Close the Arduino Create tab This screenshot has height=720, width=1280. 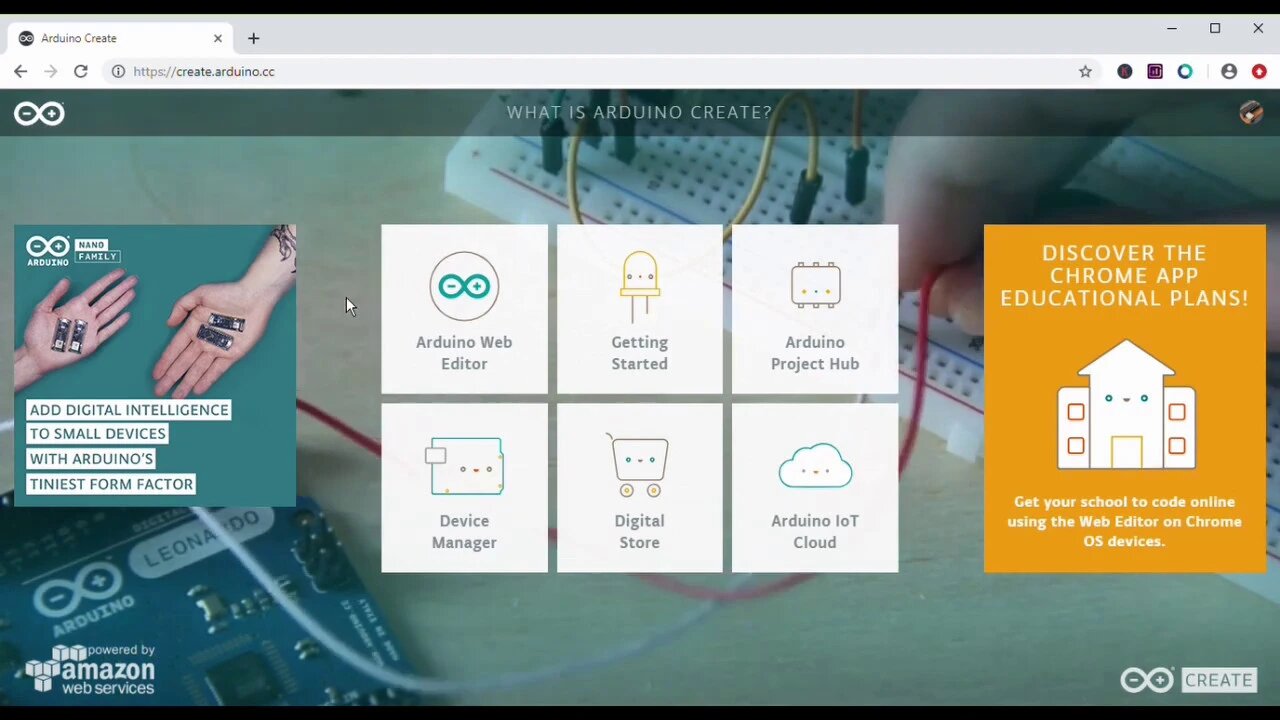[218, 38]
